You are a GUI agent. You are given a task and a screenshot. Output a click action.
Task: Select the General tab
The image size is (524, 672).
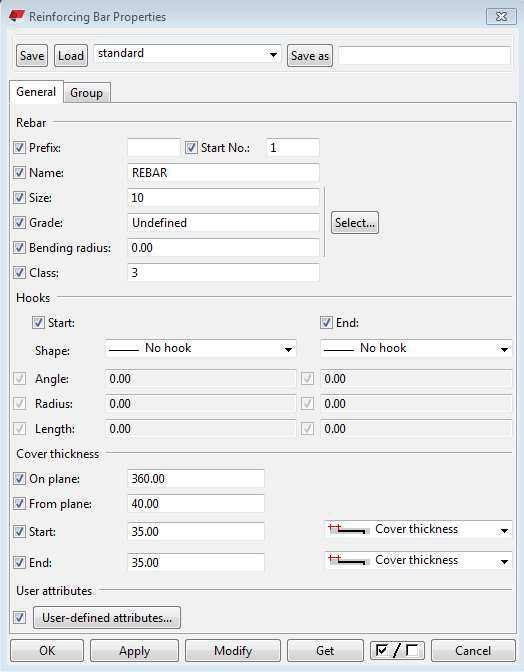[x=36, y=92]
